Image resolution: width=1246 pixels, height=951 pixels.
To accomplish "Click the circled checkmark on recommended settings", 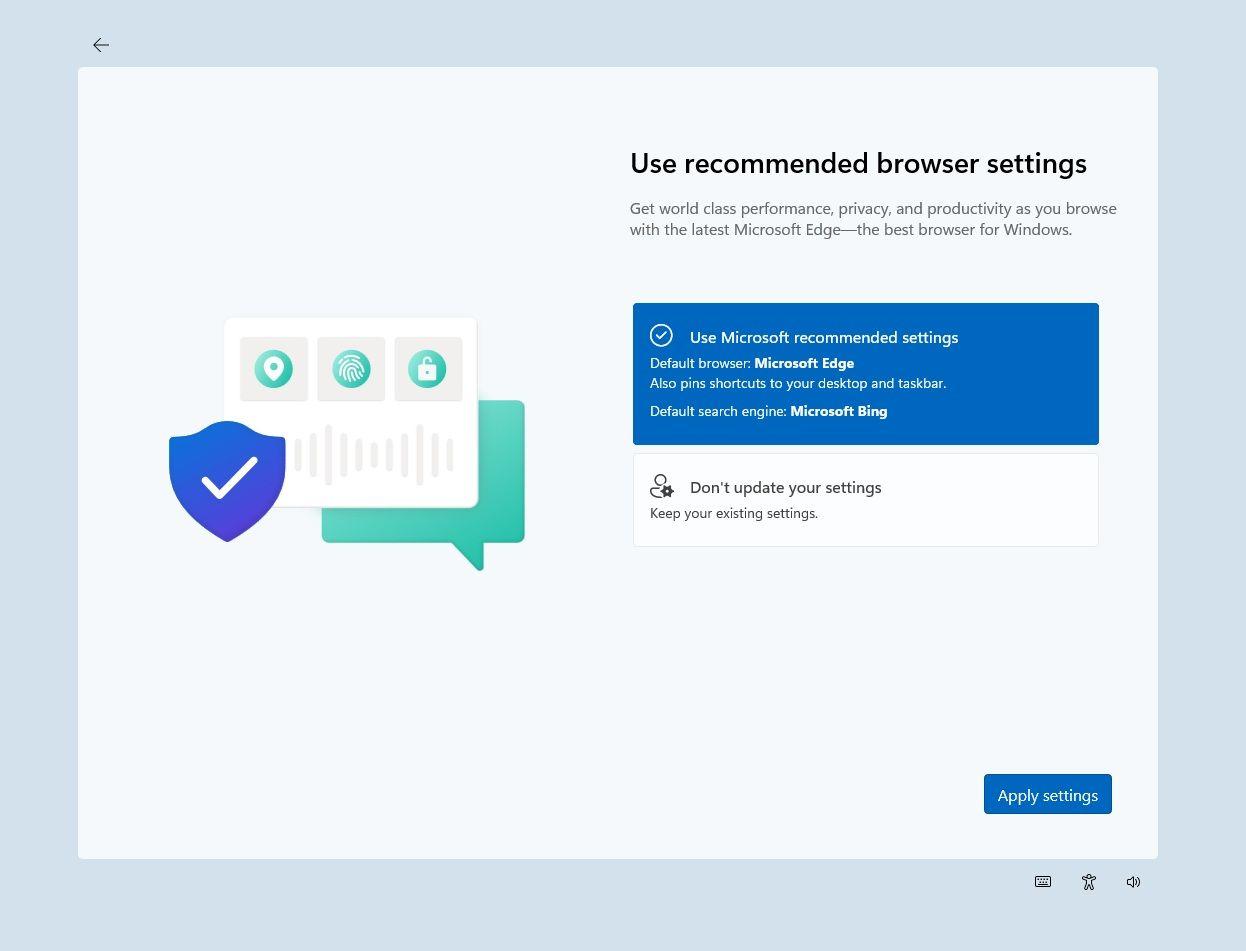I will click(x=661, y=336).
